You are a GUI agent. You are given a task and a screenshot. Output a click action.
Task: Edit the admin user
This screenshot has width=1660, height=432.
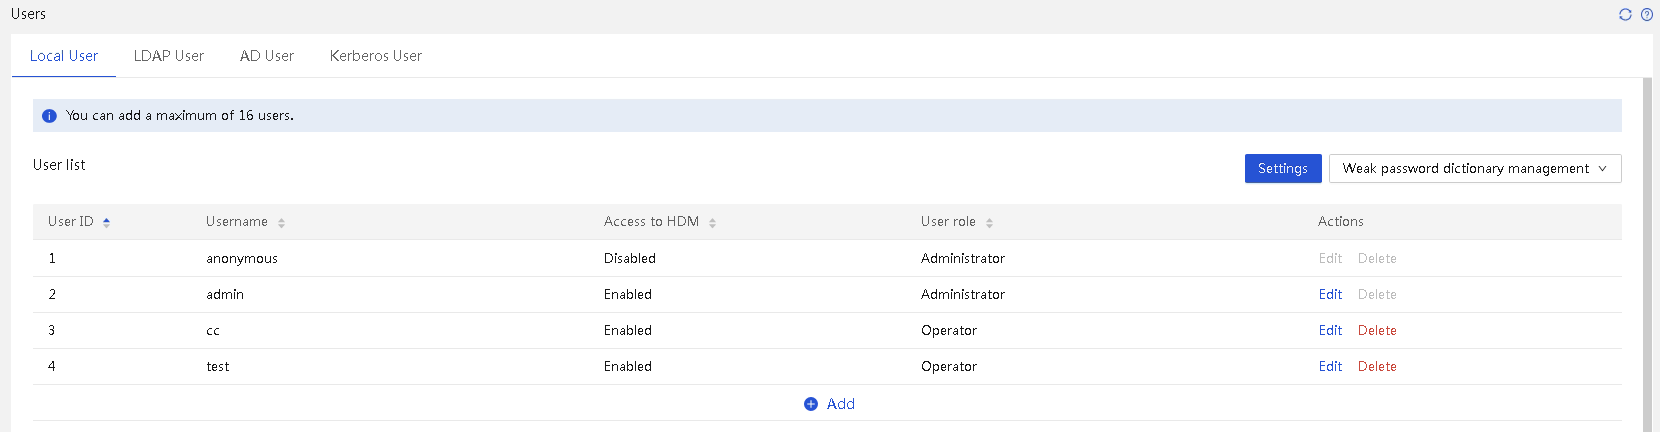tap(1330, 294)
